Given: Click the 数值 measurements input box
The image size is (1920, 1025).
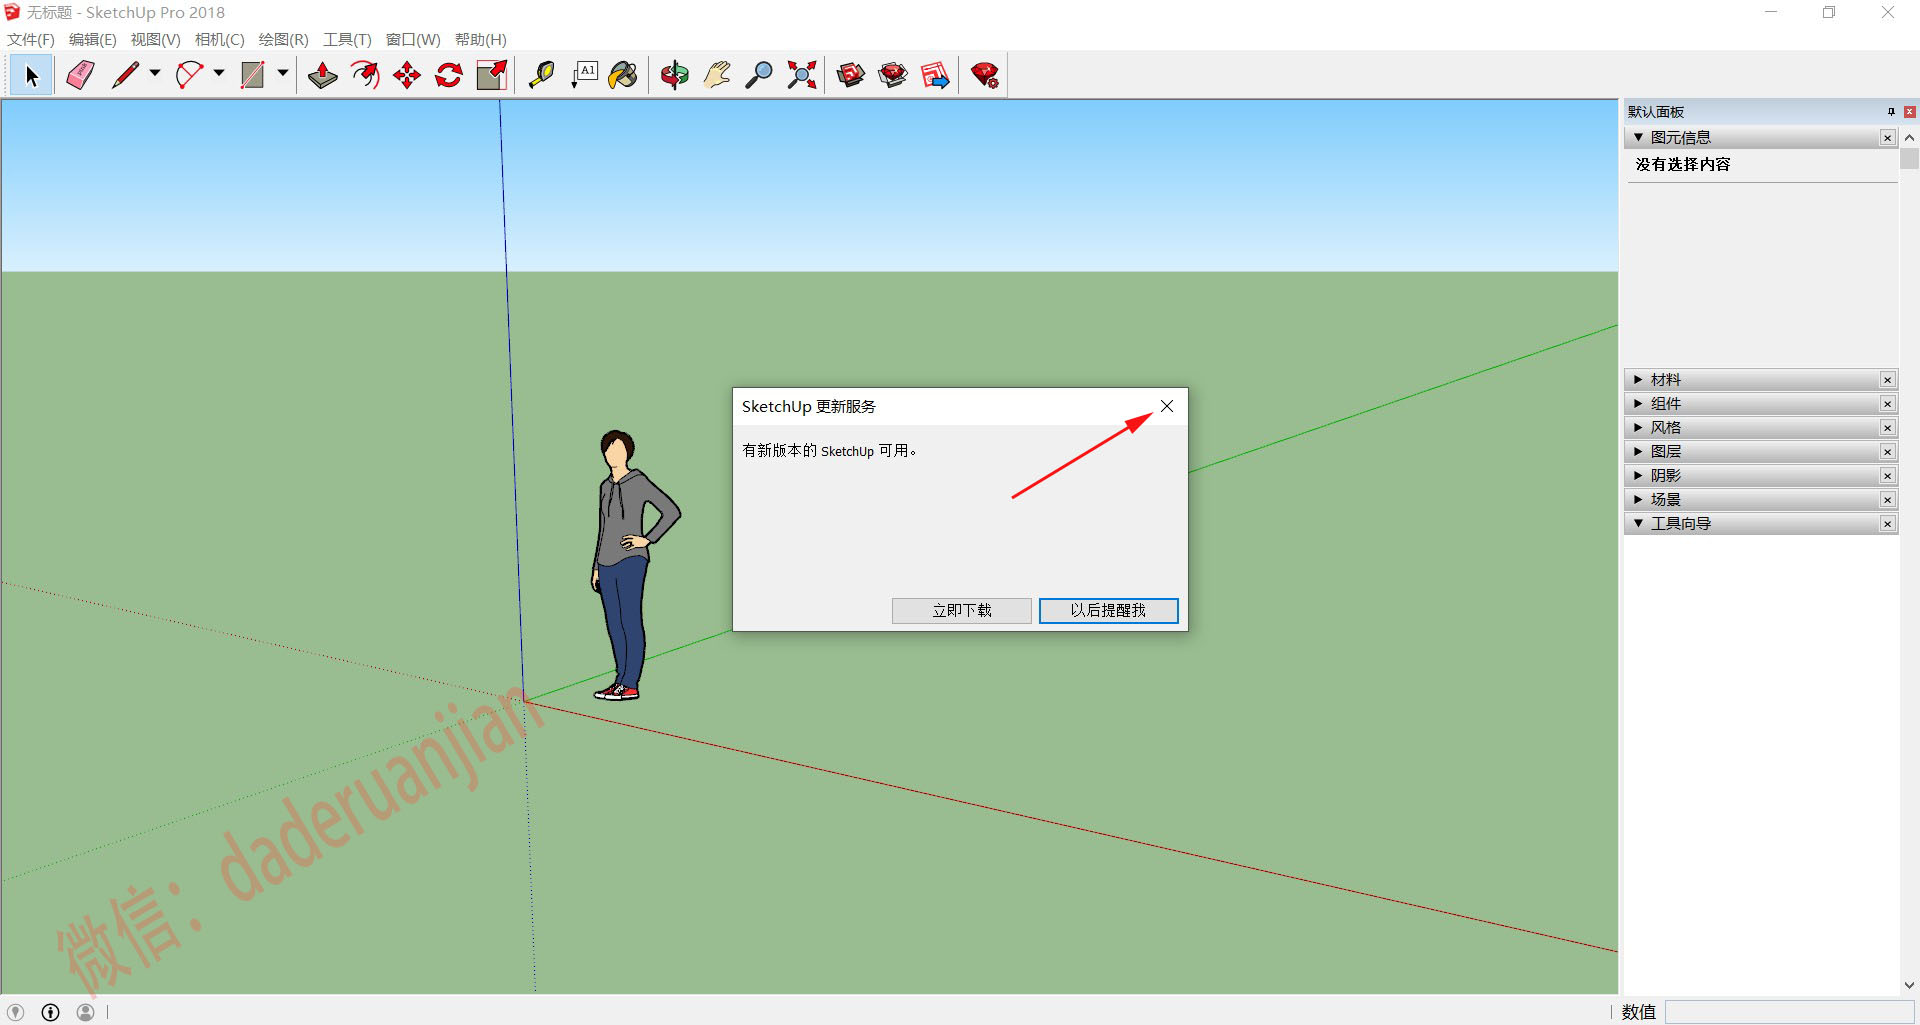Looking at the screenshot, I should 1789,1012.
